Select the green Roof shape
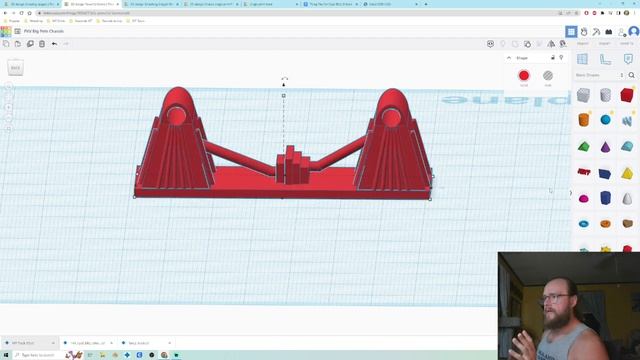640x360 pixels. (584, 146)
